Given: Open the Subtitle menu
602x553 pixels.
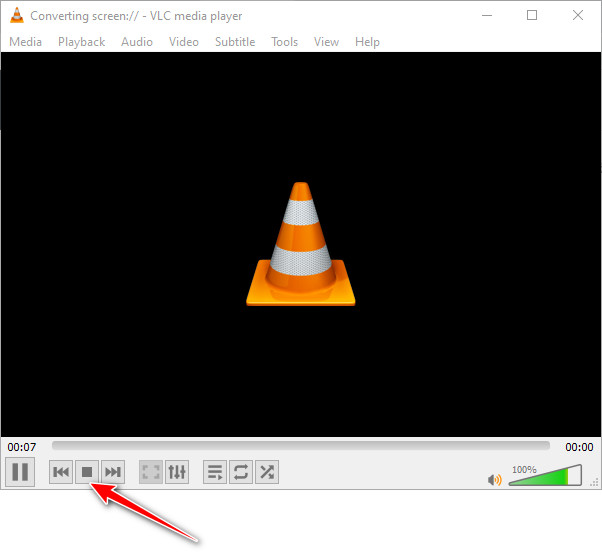Looking at the screenshot, I should (235, 41).
